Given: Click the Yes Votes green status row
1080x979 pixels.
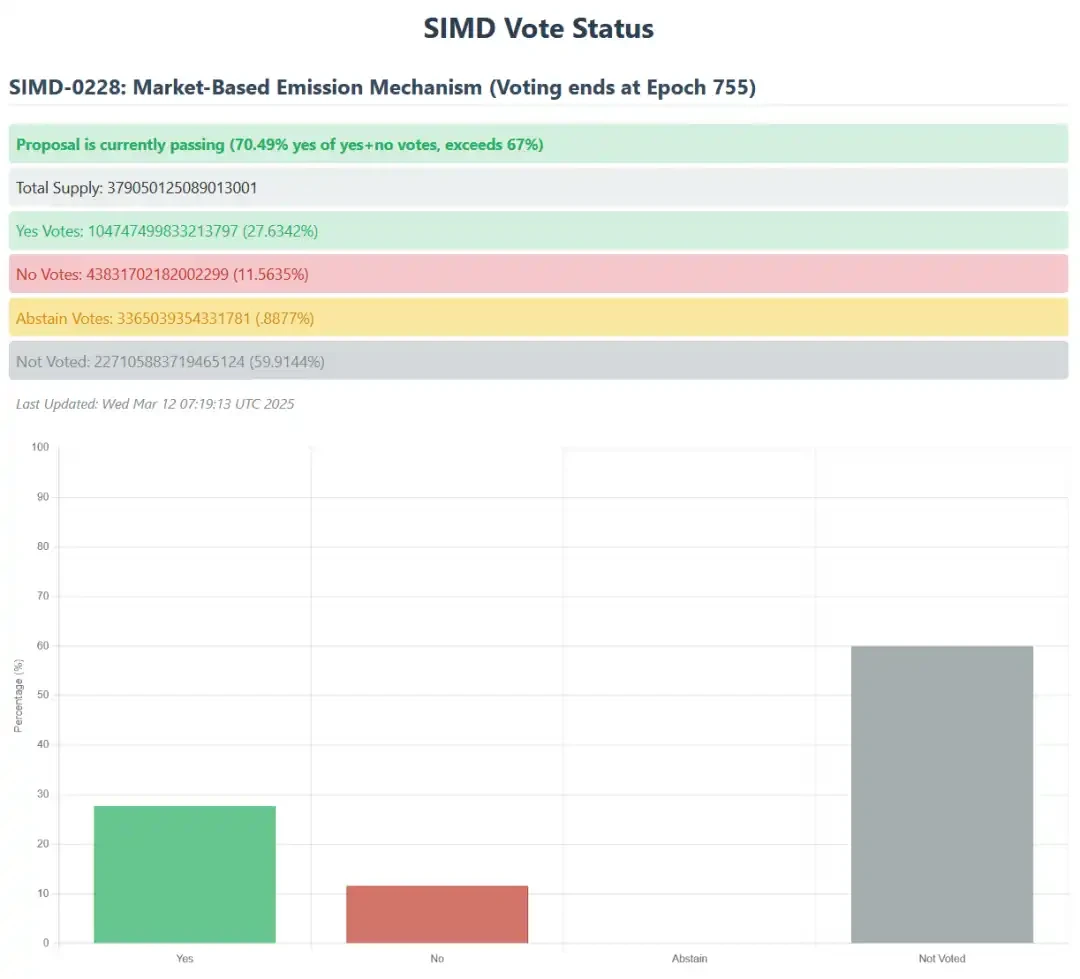Looking at the screenshot, I should point(539,231).
